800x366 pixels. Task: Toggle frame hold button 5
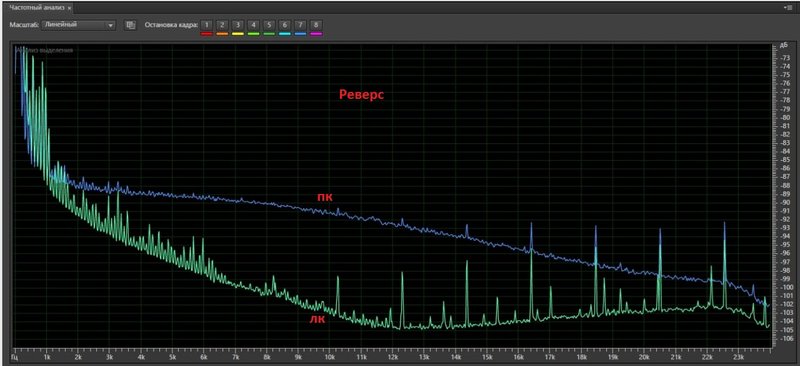269,25
